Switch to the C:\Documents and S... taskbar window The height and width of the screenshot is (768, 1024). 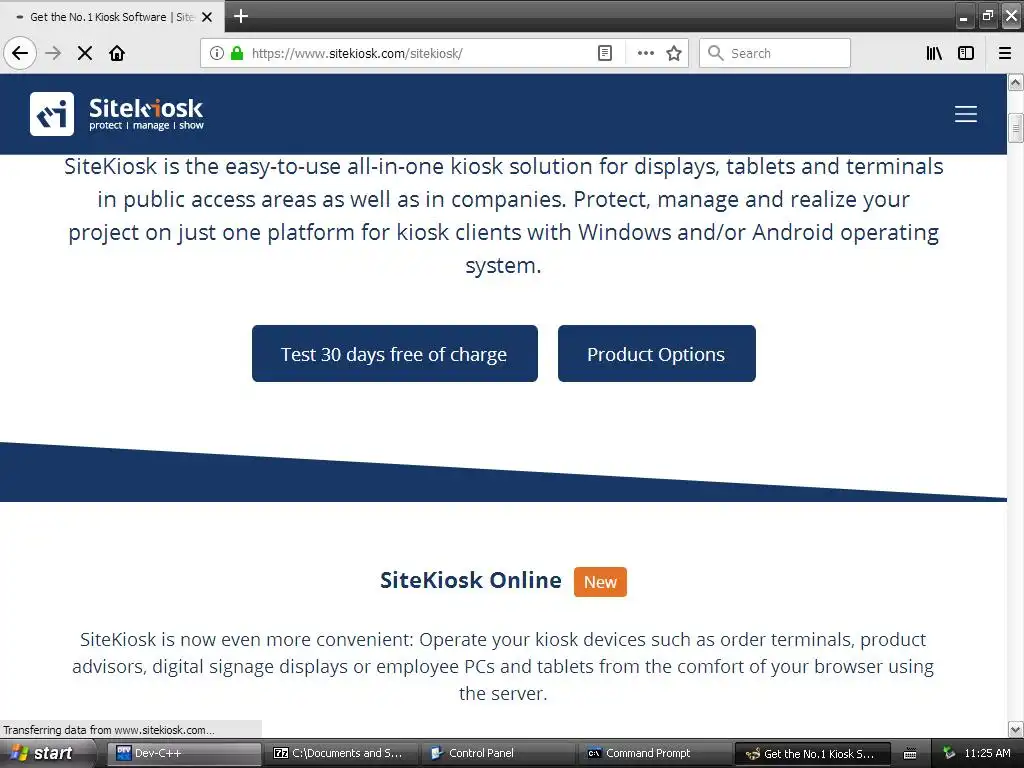tap(343, 753)
